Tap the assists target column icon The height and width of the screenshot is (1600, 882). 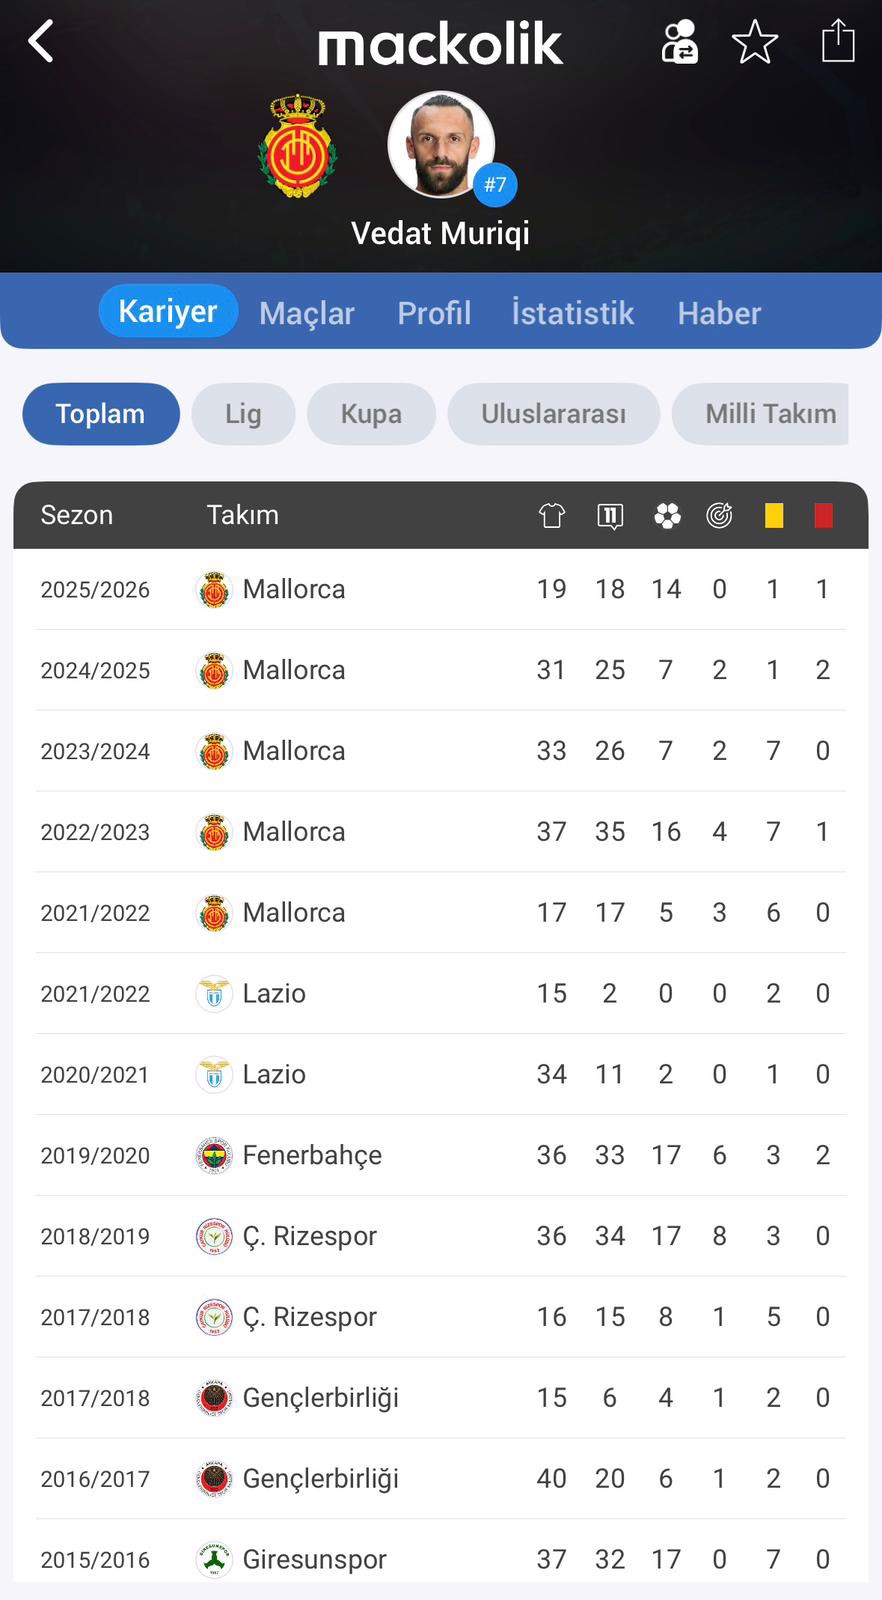pyautogui.click(x=719, y=515)
